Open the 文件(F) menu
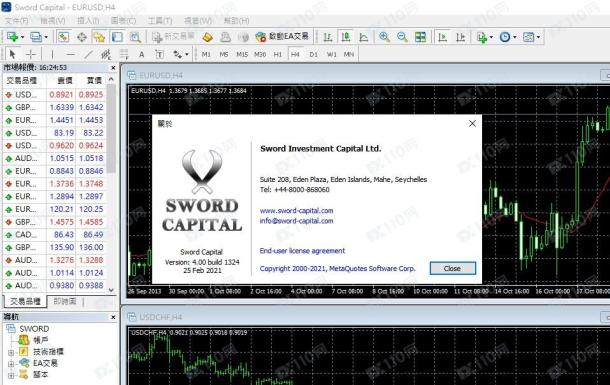610x385 pixels. point(17,20)
